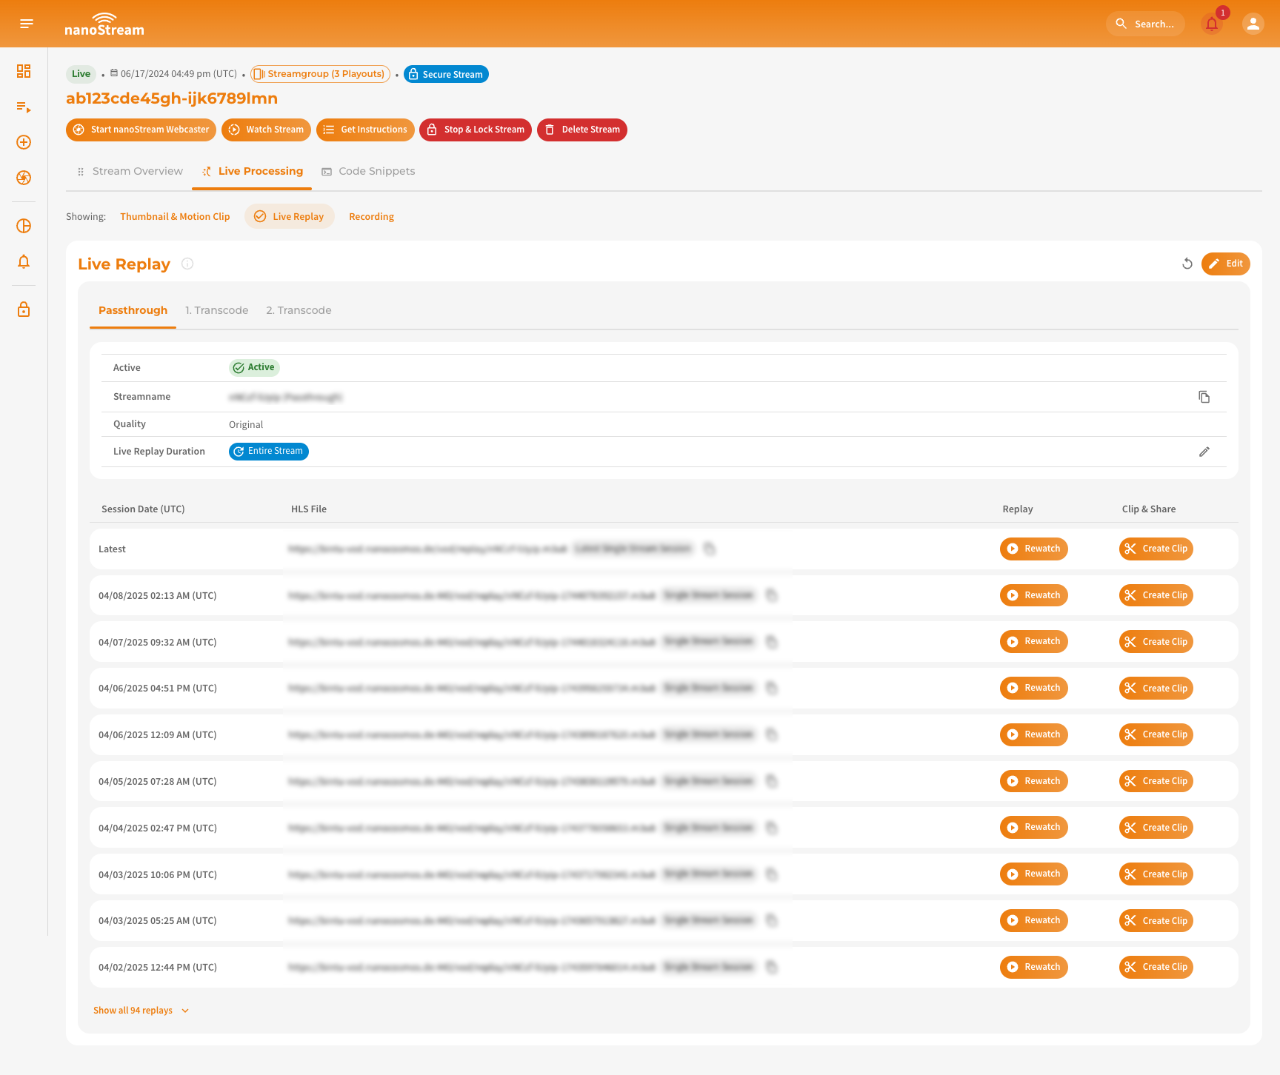This screenshot has width=1280, height=1075.
Task: Open the security lock icon in sidebar
Action: 24,310
